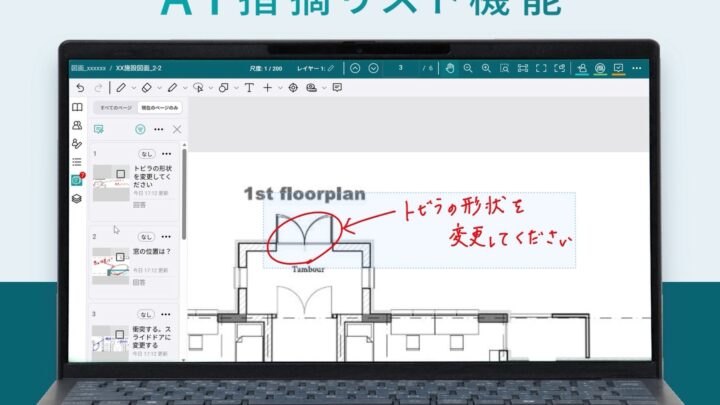Select the highlighter marker tool
The width and height of the screenshot is (720, 405).
pos(172,88)
